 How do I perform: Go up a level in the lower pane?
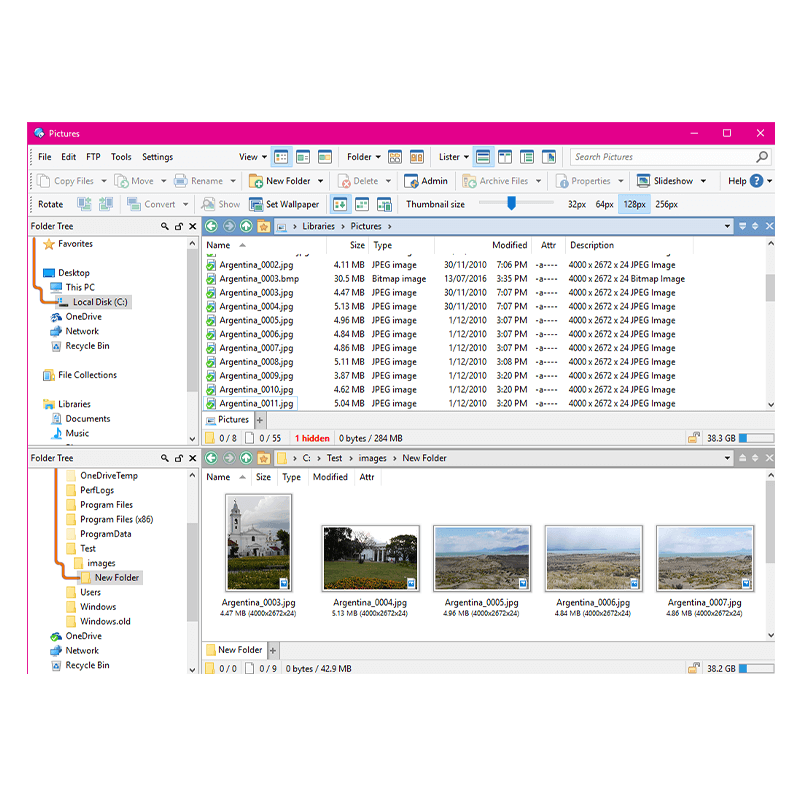[x=246, y=458]
